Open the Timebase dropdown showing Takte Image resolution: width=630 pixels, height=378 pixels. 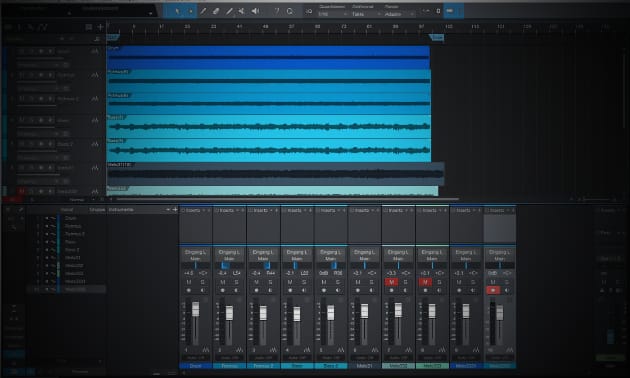pos(366,14)
